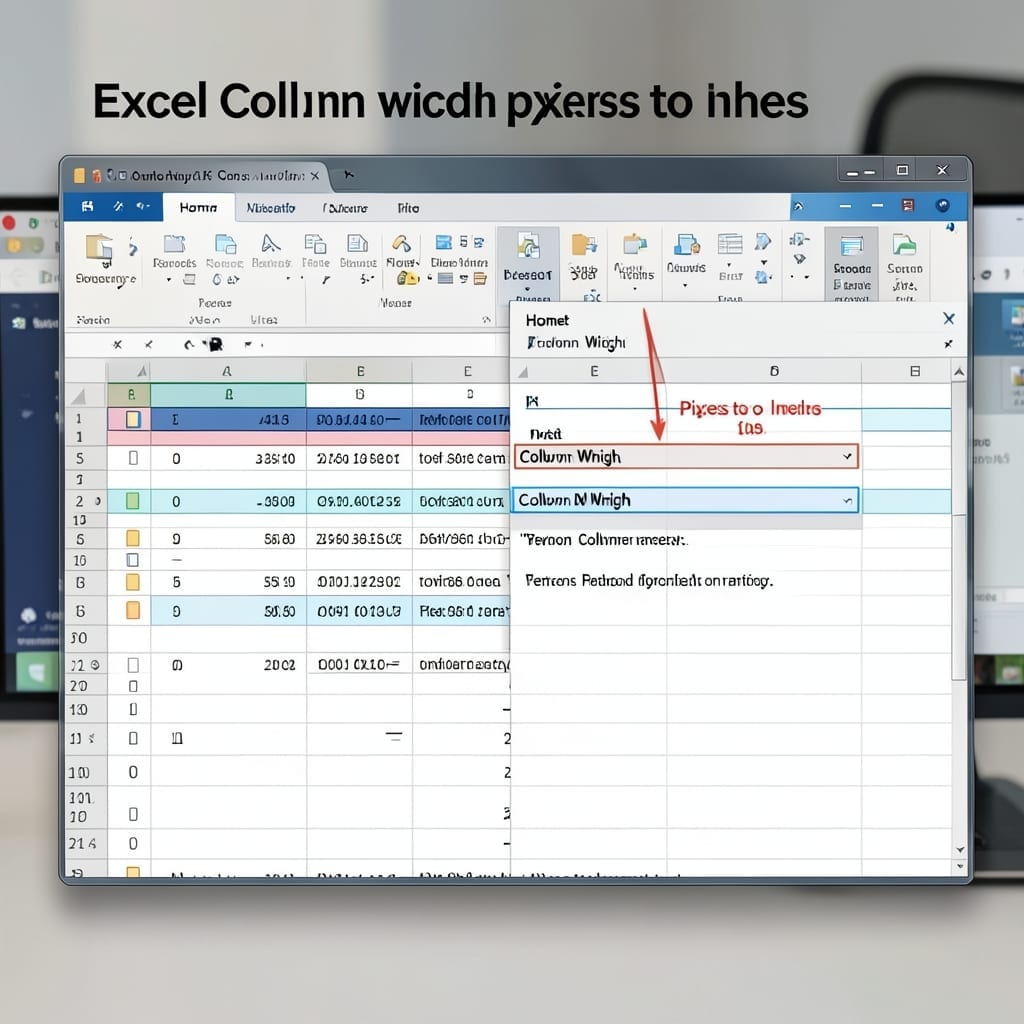
Task: Click the large clipboard paste icon in ribbon
Action: point(99,249)
